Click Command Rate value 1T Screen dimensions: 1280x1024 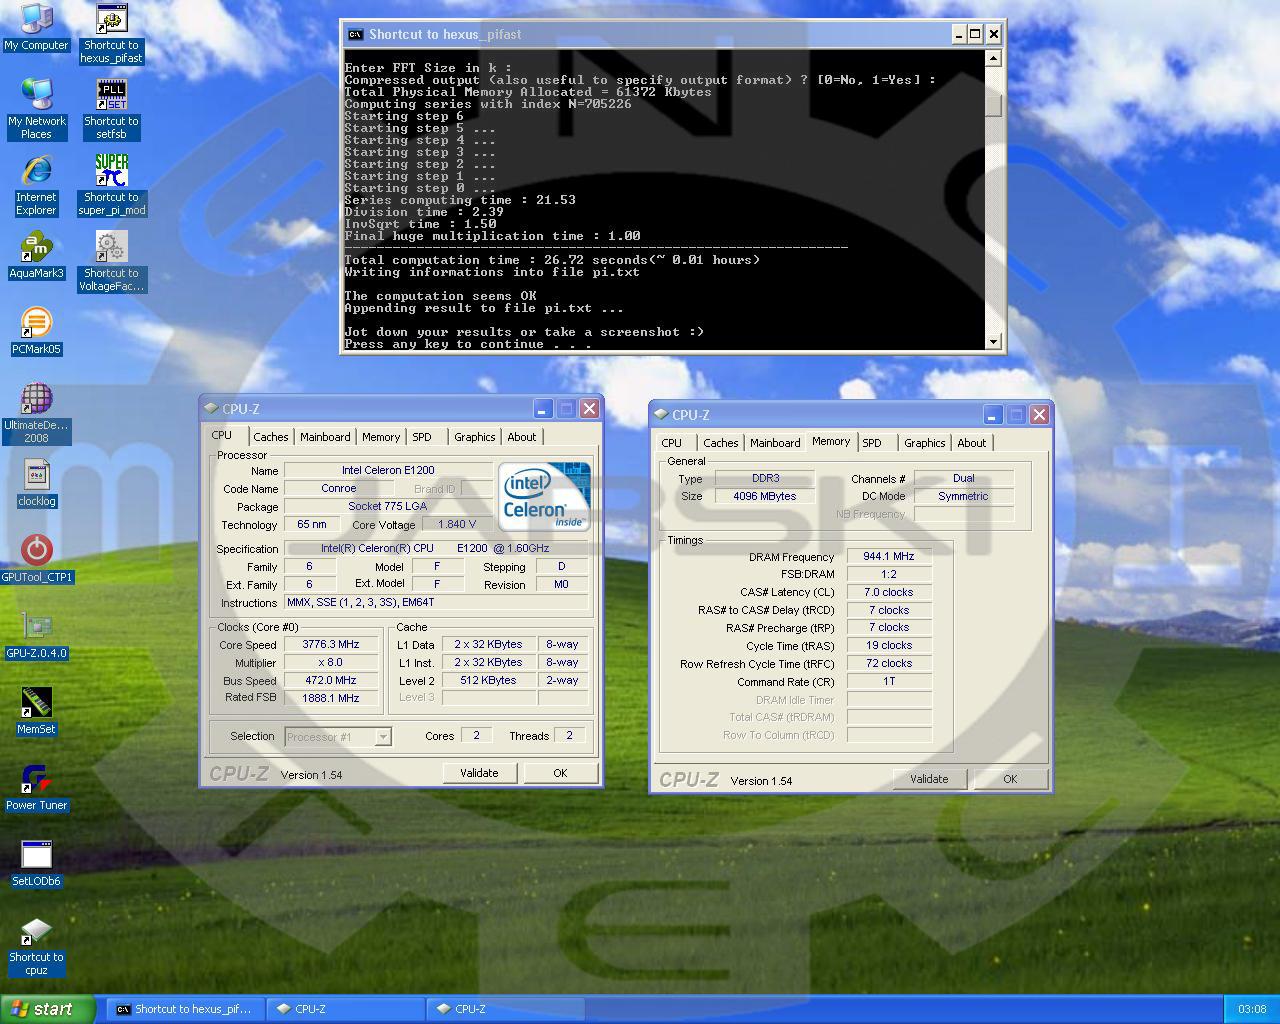[x=889, y=682]
